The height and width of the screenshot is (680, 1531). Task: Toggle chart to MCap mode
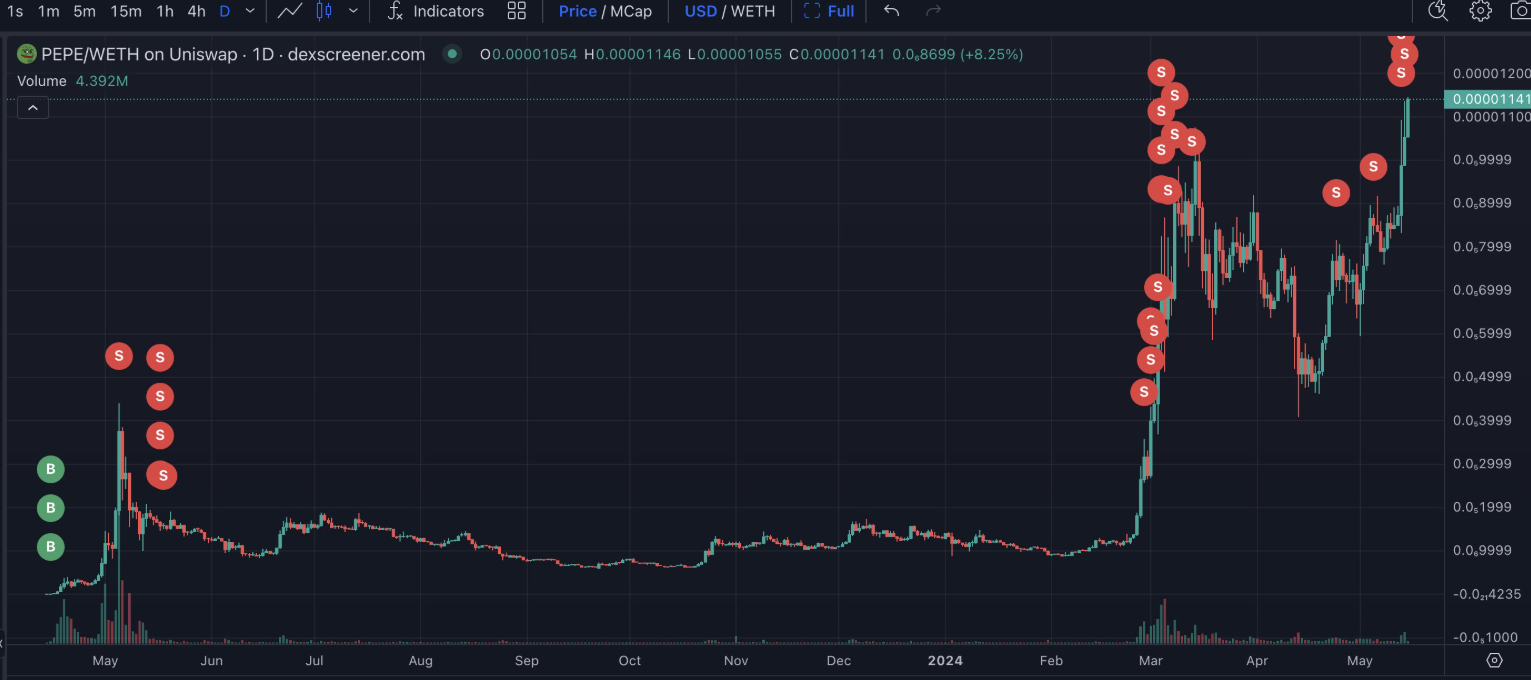coord(630,11)
